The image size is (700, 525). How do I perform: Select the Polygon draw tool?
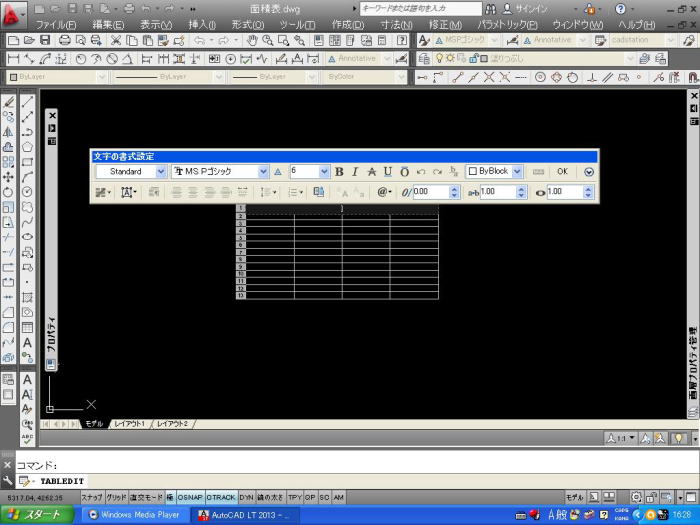click(28, 147)
